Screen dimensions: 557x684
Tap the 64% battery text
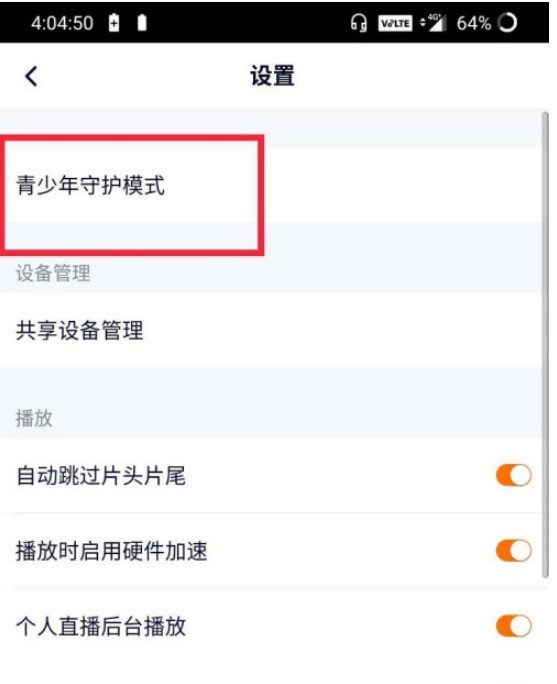coord(474,23)
